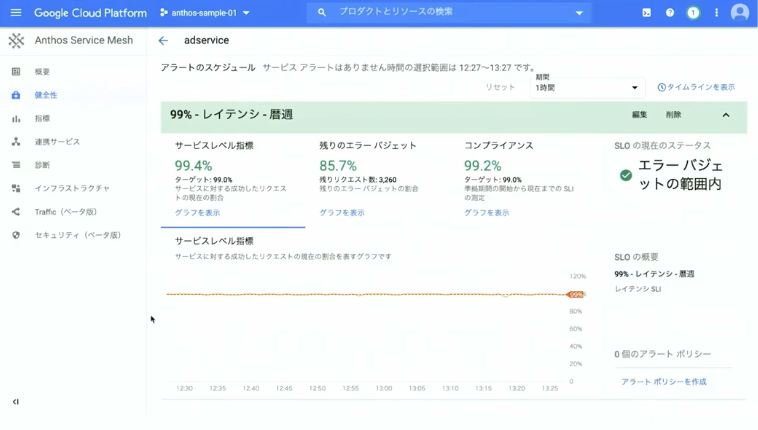Open インフラストラクチャ in the sidebar
Viewport: 758px width, 430px height.
tap(73, 188)
